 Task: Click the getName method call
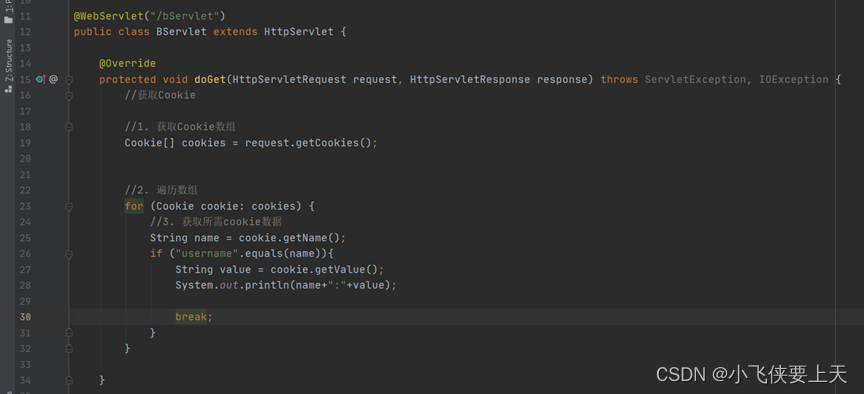point(305,238)
